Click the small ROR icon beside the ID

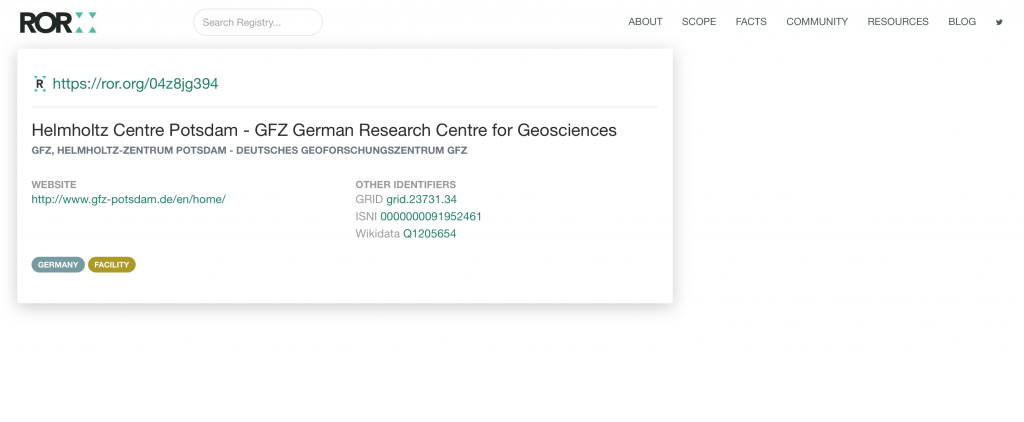(40, 84)
